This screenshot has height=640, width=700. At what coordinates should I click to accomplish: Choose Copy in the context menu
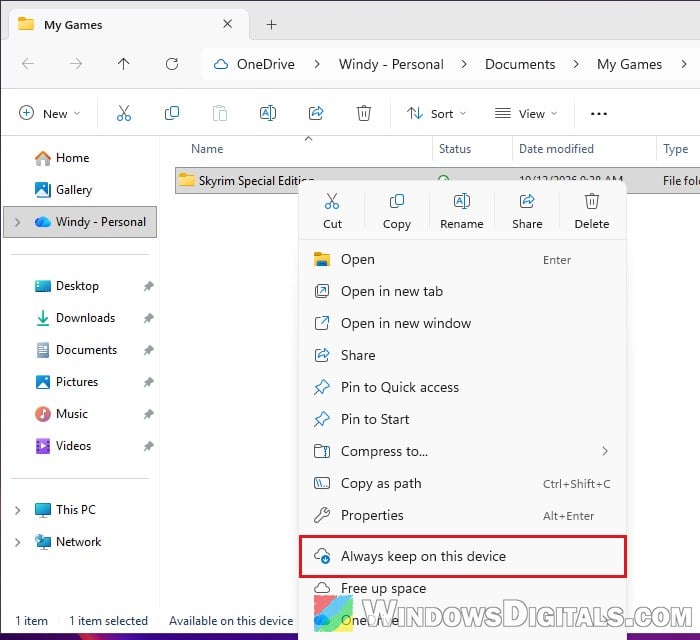coord(396,212)
